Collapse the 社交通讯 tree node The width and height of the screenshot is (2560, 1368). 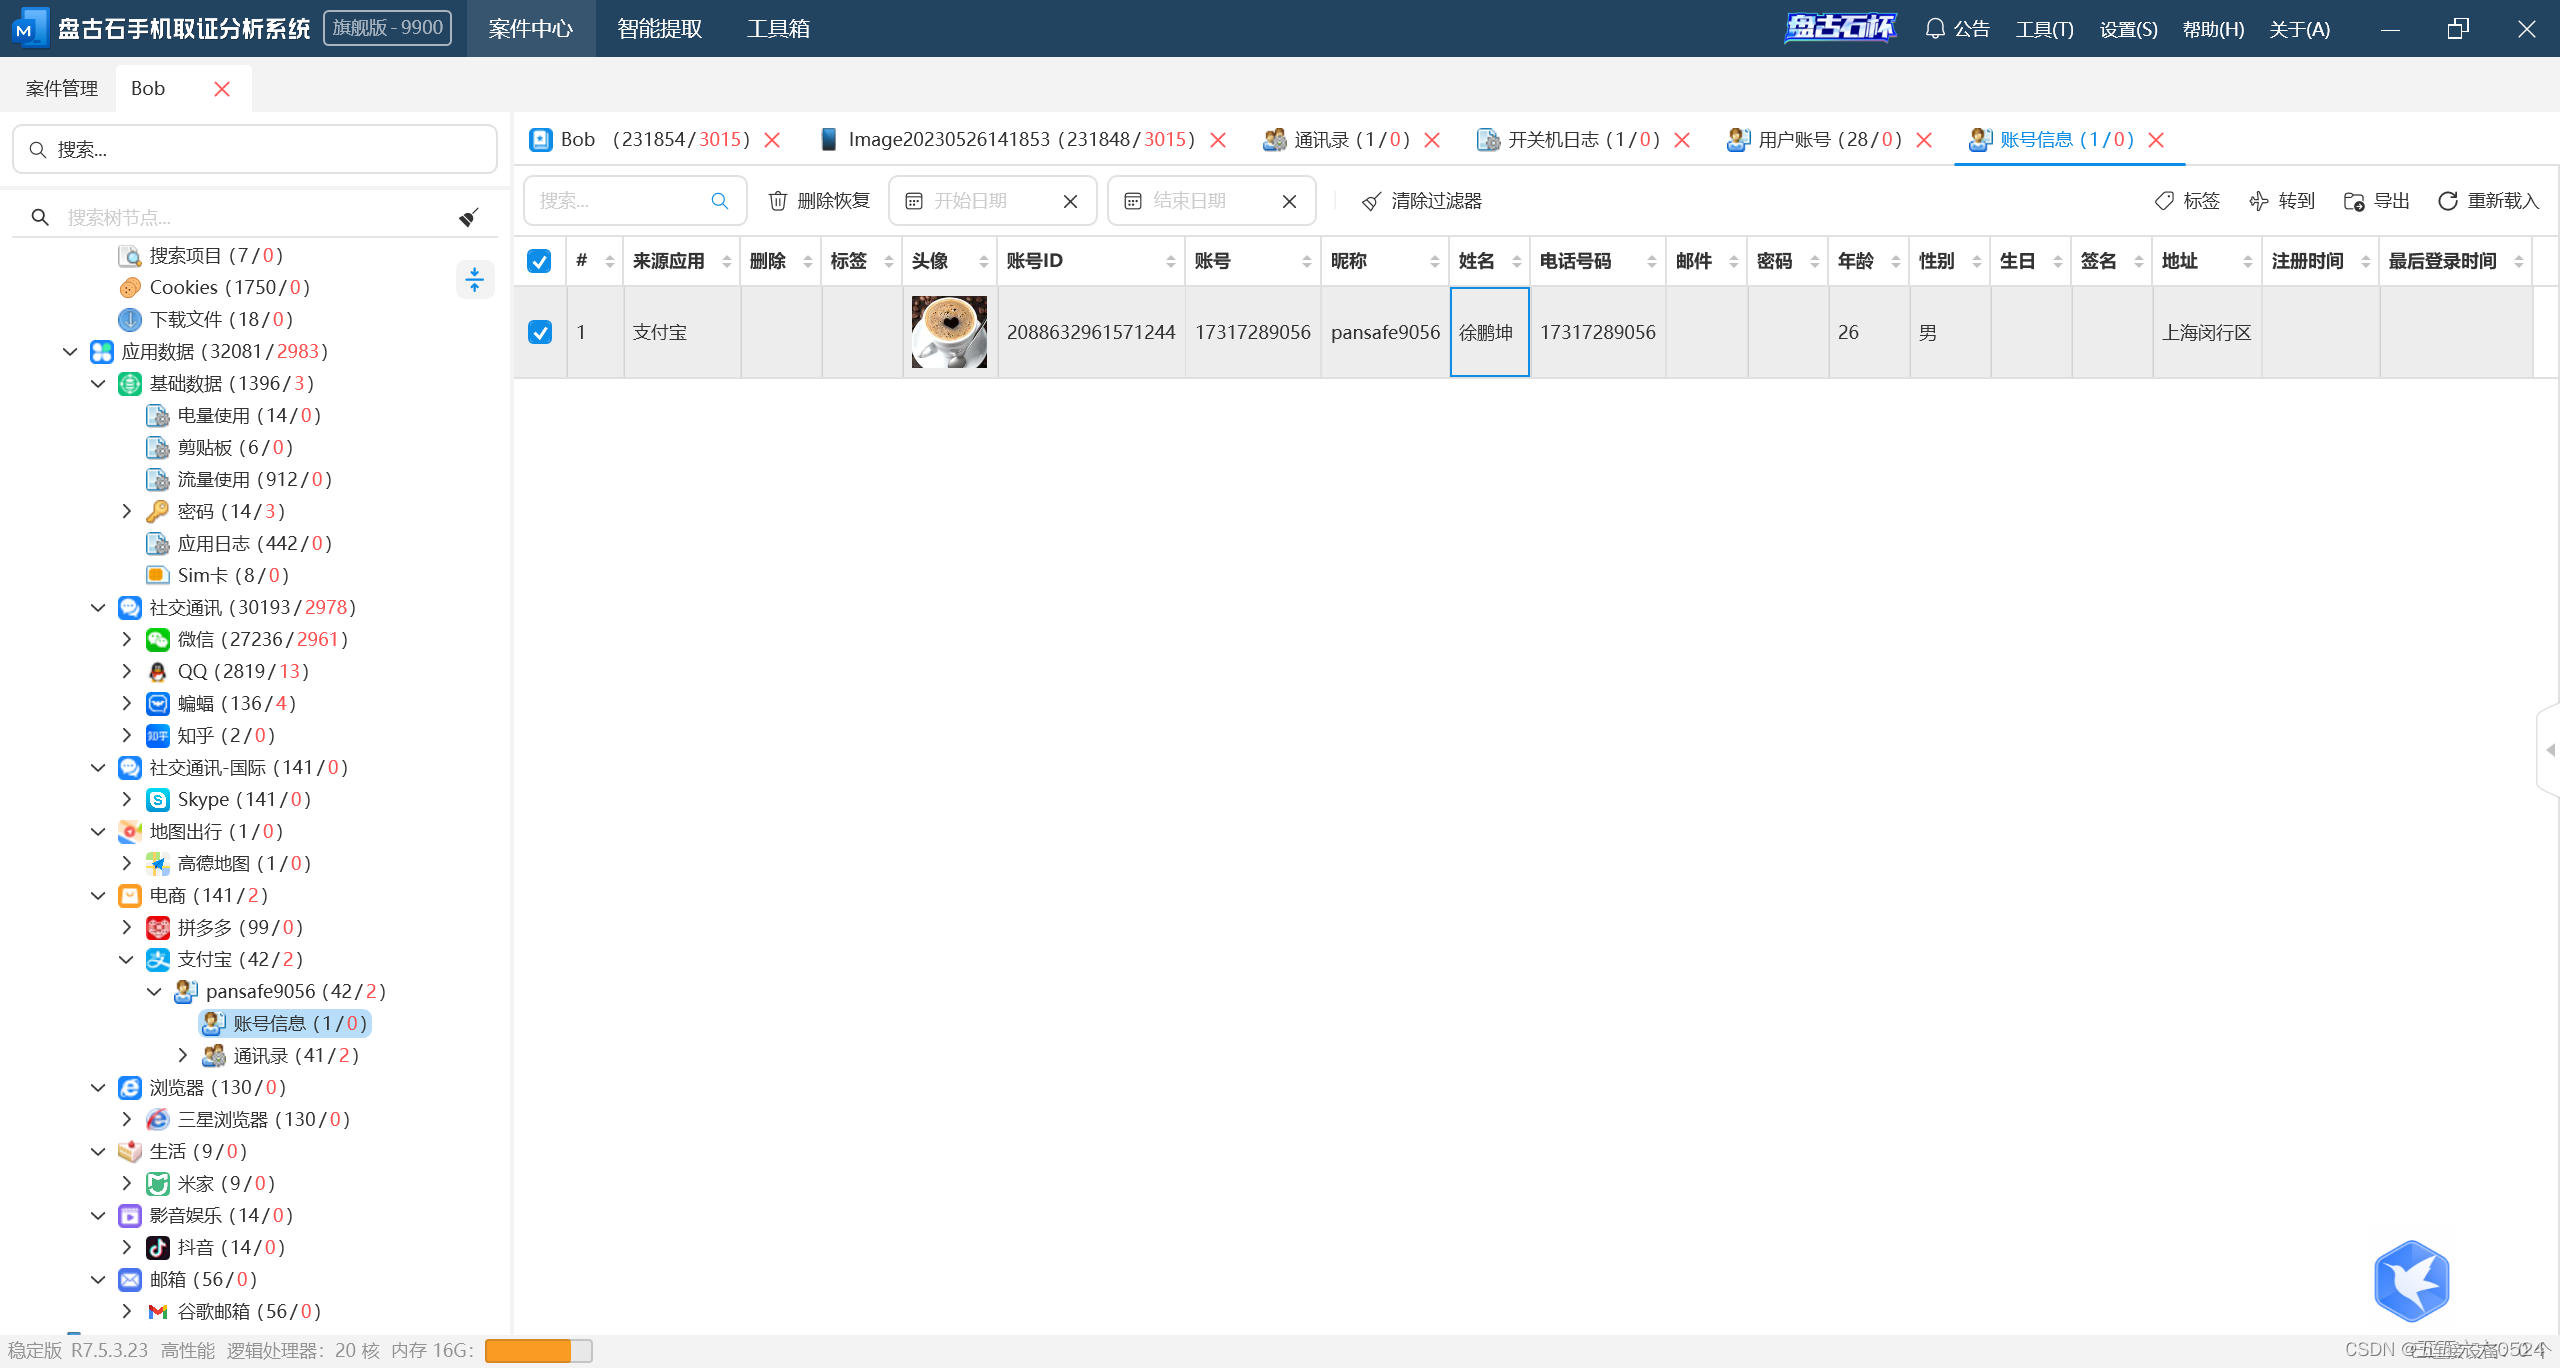coord(98,607)
